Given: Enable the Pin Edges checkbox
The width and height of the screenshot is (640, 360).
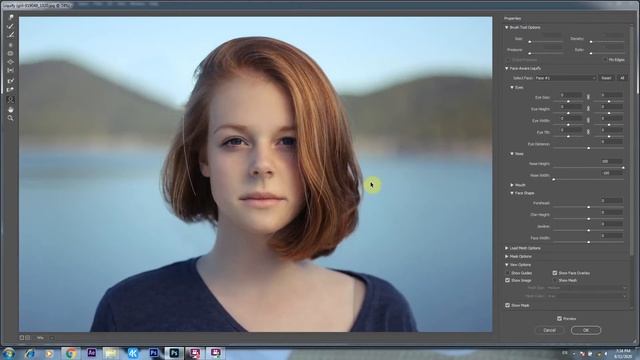Looking at the screenshot, I should (605, 60).
